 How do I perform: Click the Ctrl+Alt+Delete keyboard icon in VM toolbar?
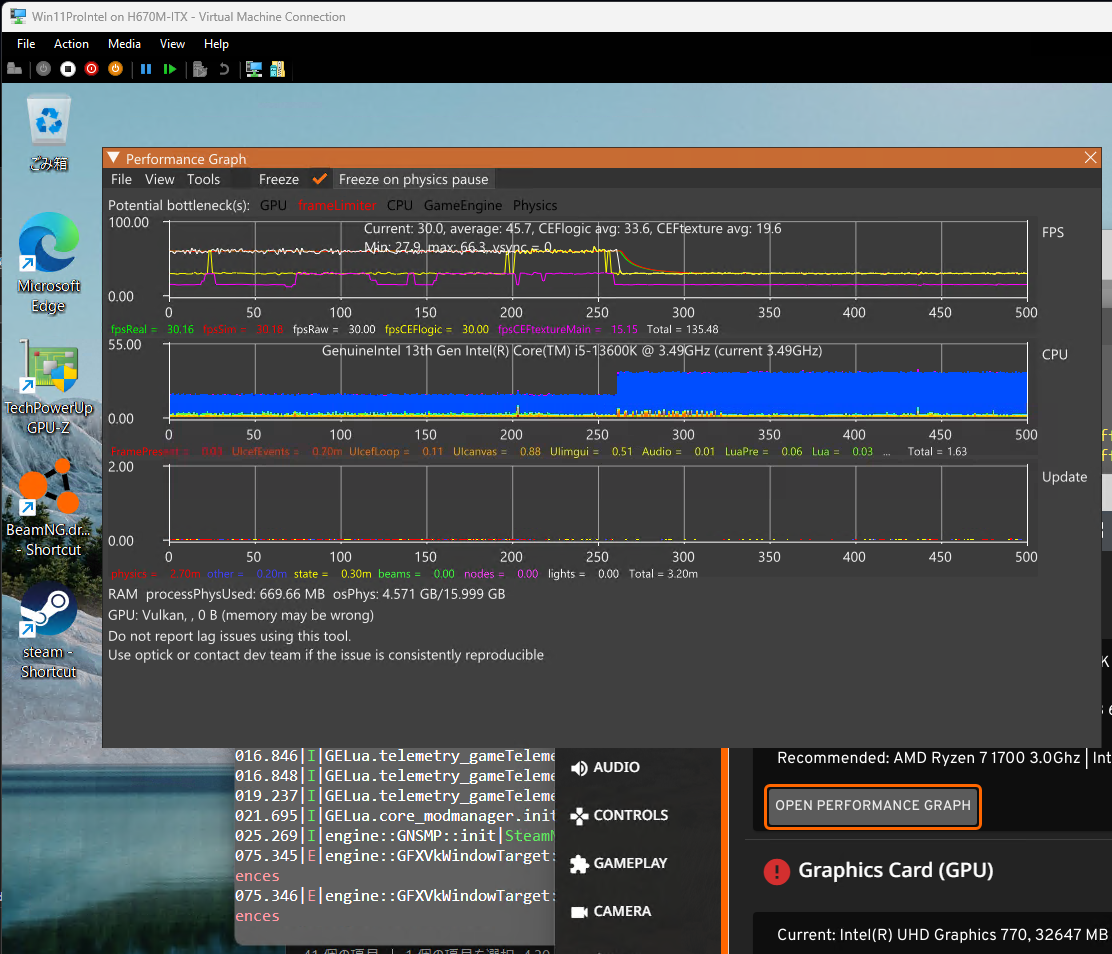14,69
